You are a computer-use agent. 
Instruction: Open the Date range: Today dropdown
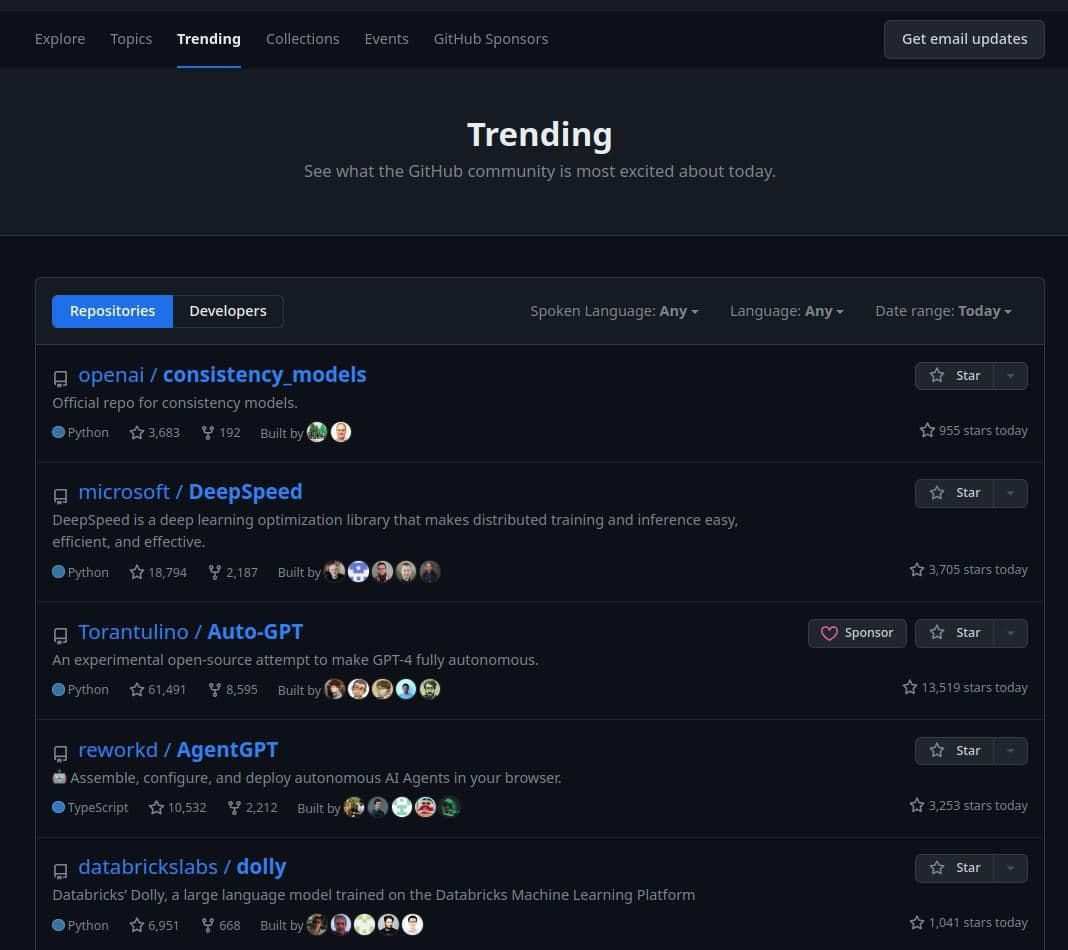942,311
